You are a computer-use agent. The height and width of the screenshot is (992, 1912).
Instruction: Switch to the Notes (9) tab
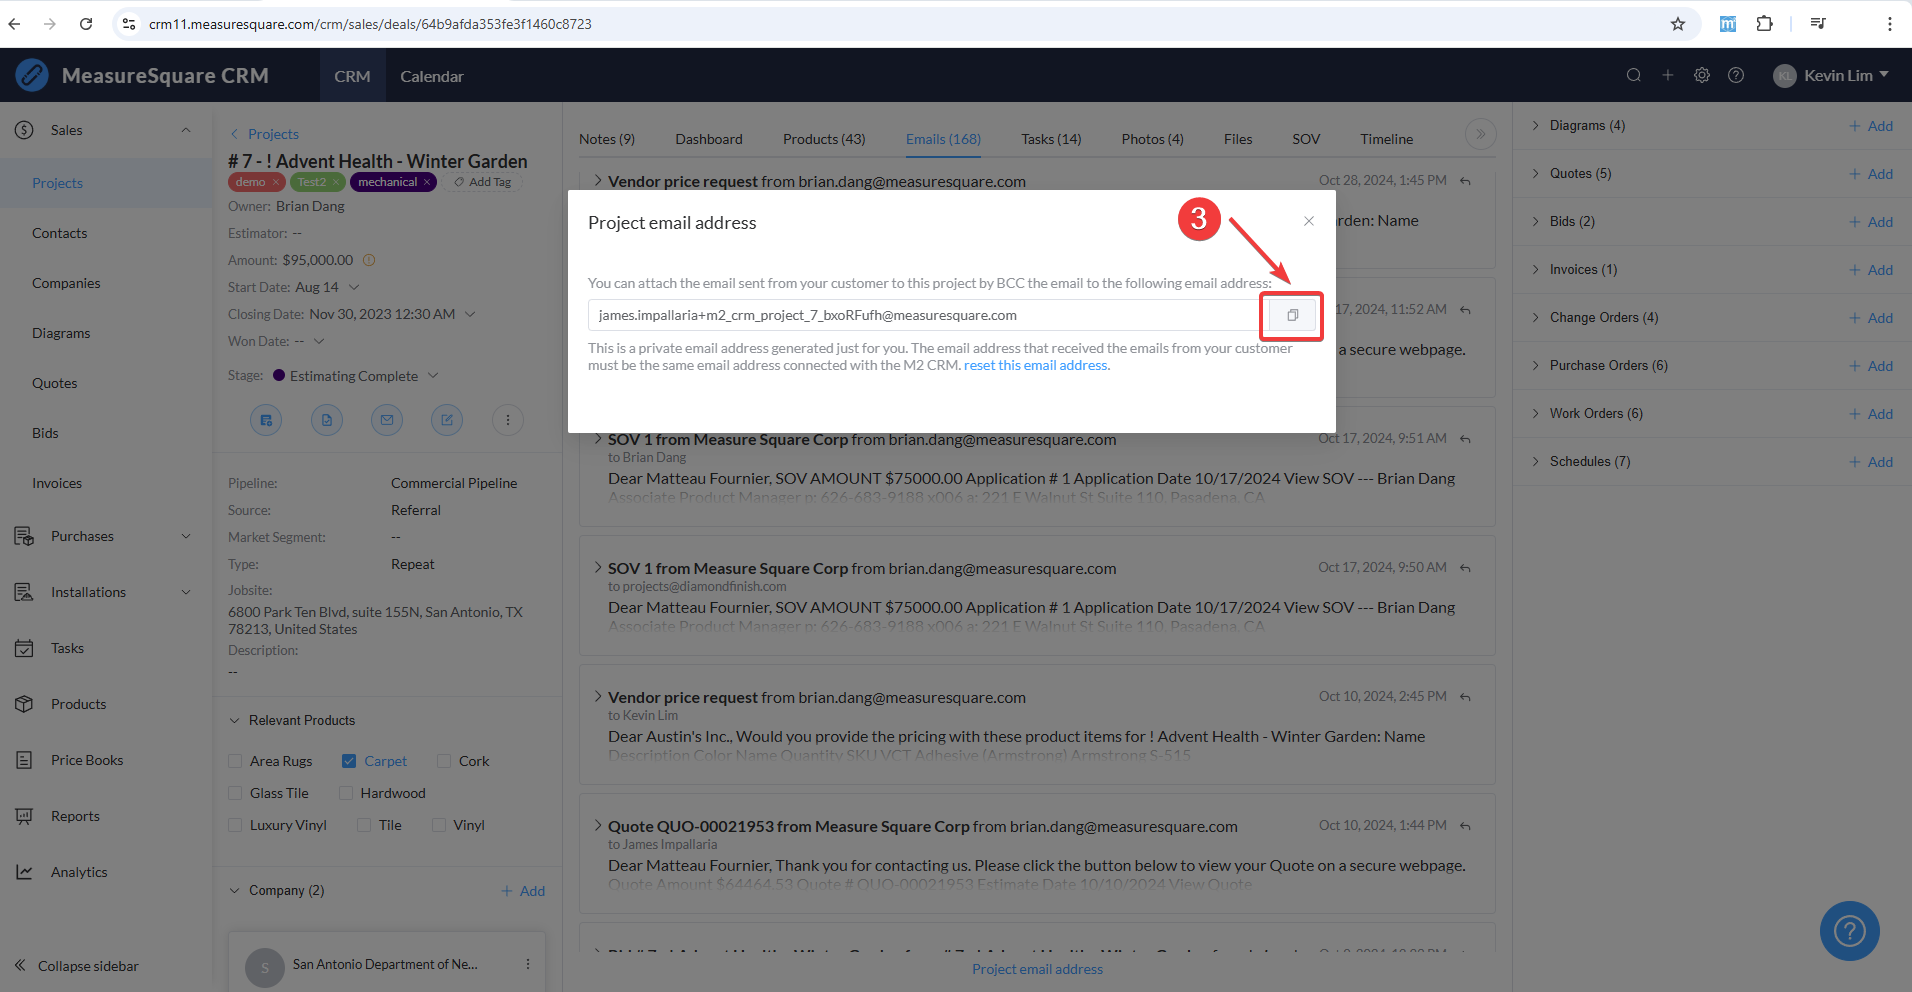[607, 139]
